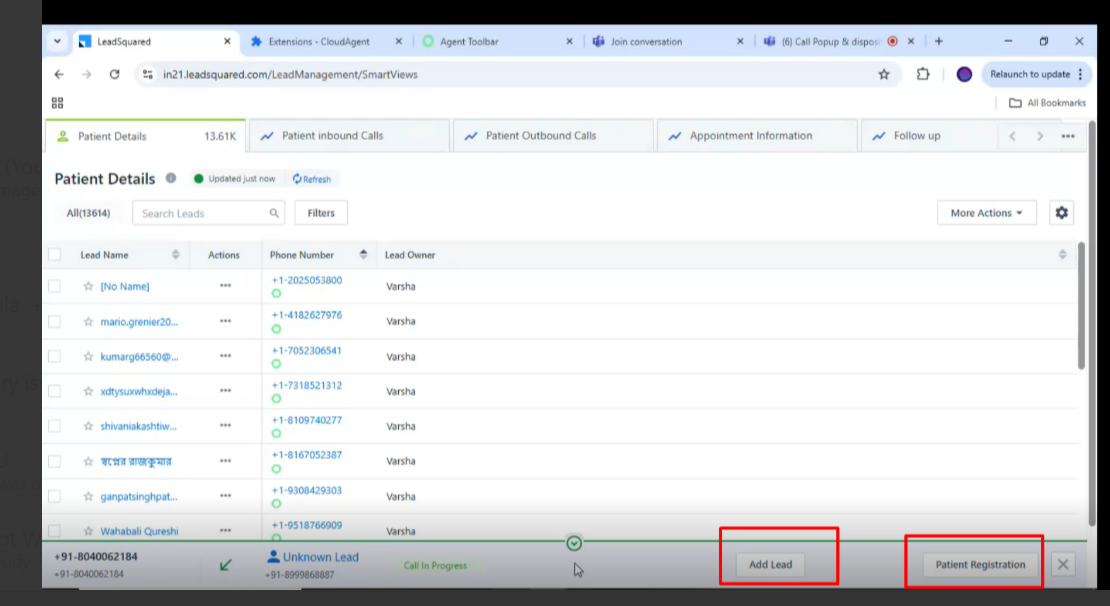1110x606 pixels.
Task: Click the Patient Registration button
Action: point(980,565)
